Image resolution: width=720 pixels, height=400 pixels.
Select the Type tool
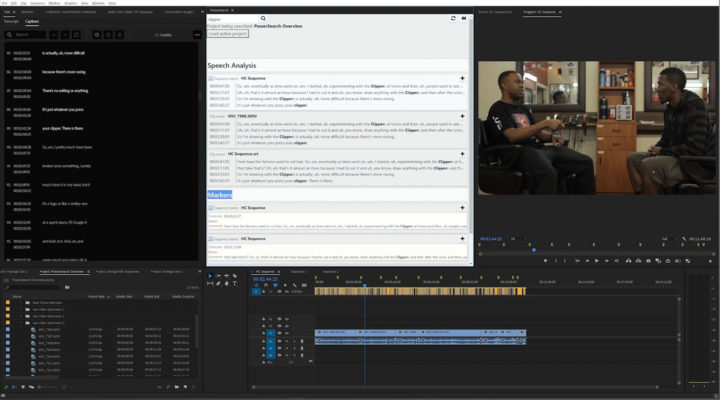(235, 284)
